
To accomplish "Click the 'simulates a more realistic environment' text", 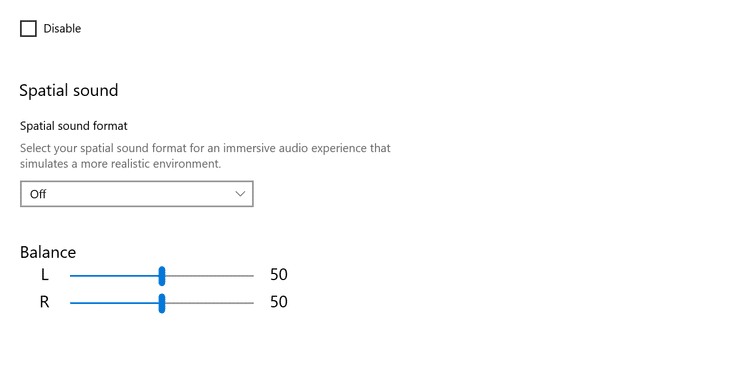I will [x=121, y=164].
